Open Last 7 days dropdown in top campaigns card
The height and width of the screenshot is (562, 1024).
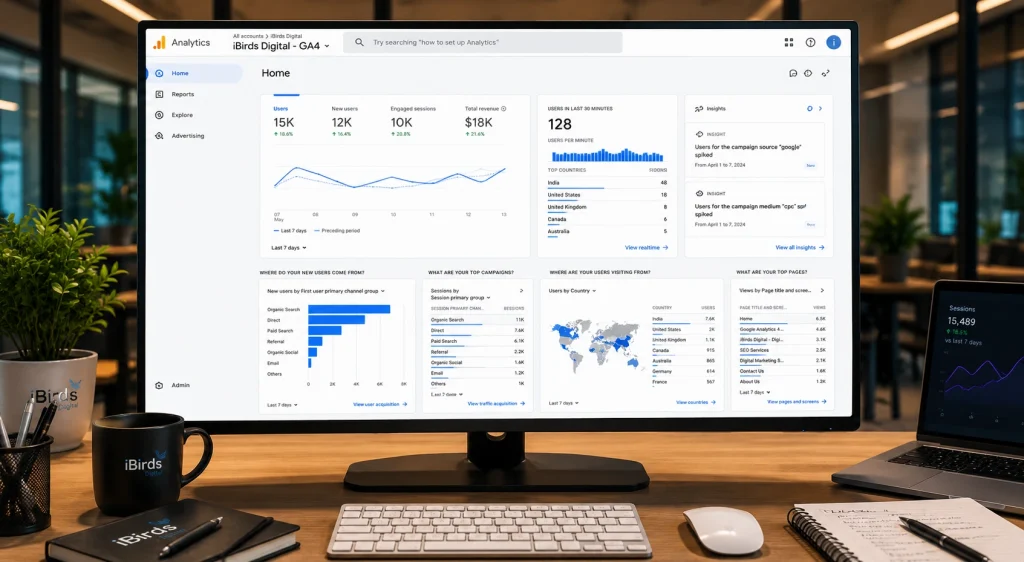447,394
